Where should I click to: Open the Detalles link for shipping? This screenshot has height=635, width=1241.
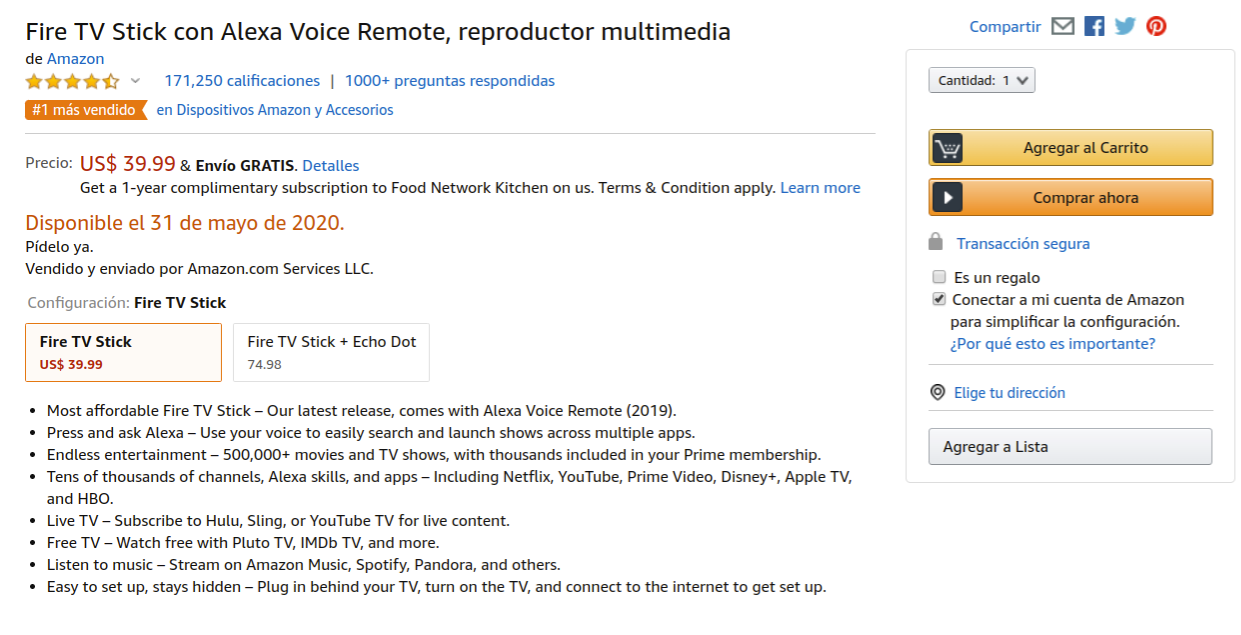coord(331,165)
